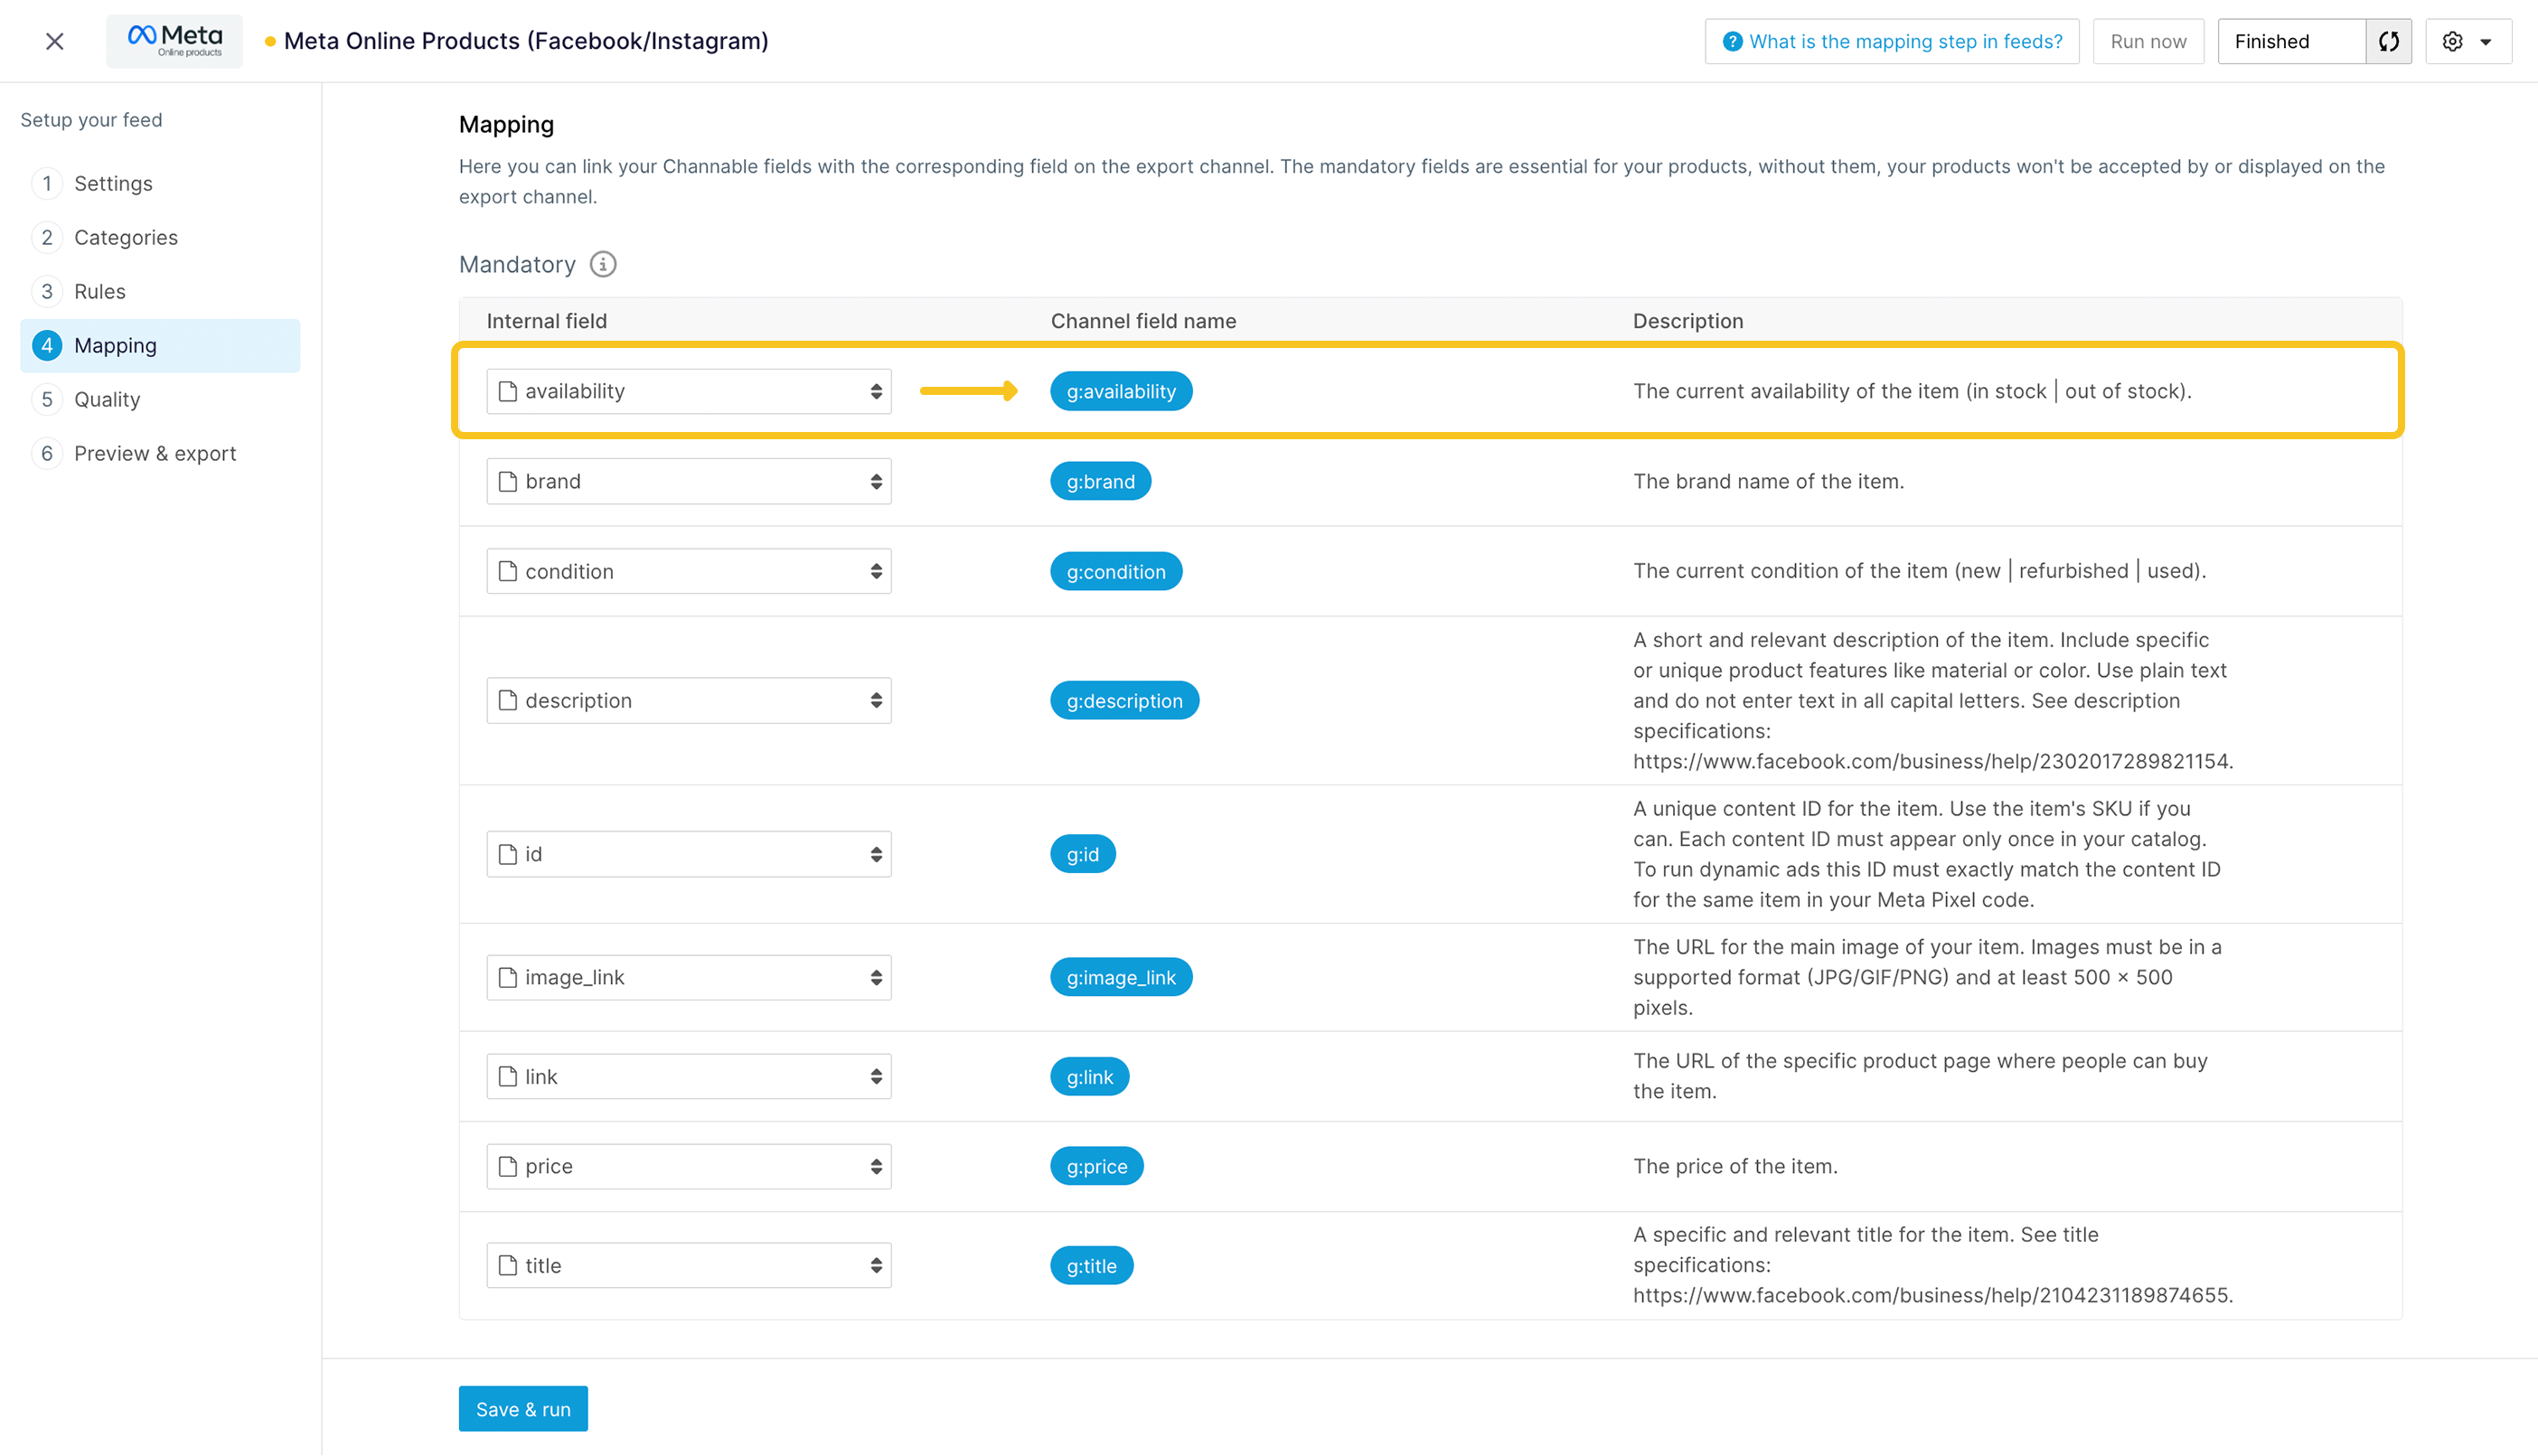Select the step 4 Mapping circle icon

(x=46, y=345)
